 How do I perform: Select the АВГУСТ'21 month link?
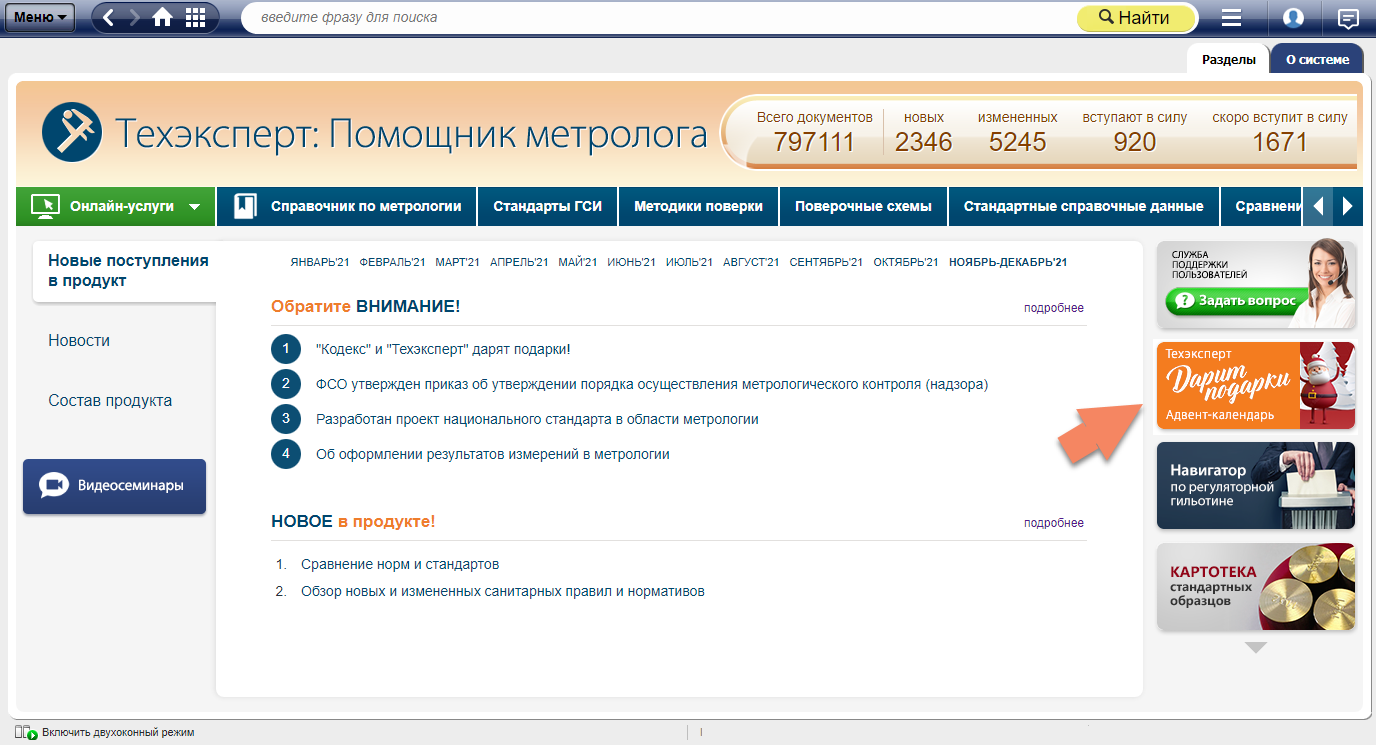point(751,263)
